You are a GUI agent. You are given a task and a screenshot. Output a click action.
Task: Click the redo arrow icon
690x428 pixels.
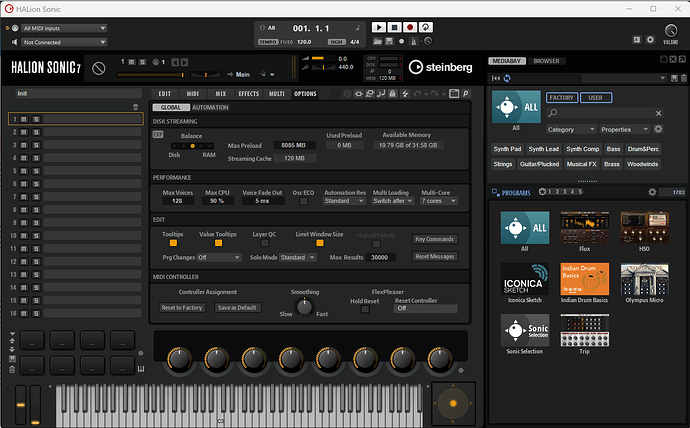pyautogui.click(x=434, y=94)
